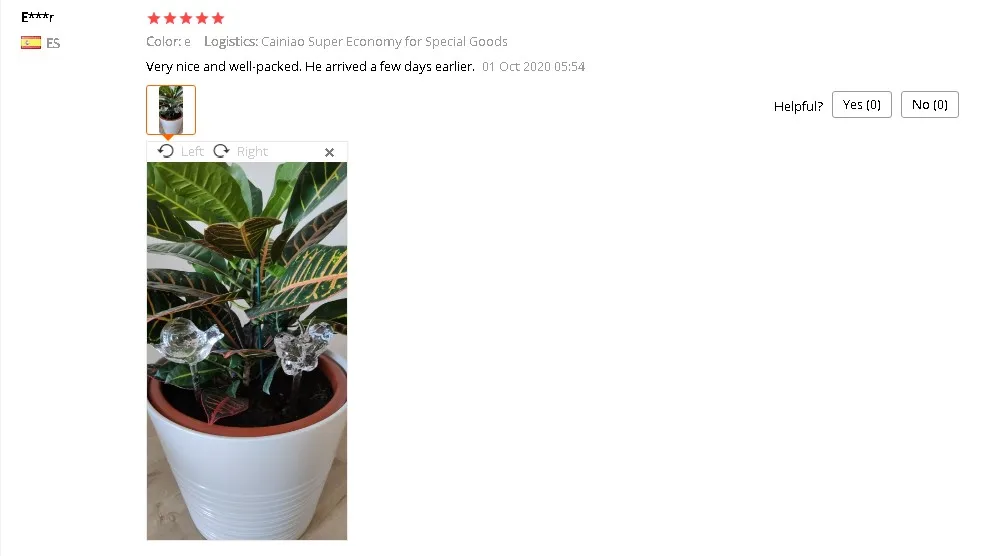Click the 'Left' rotate label
This screenshot has height=556, width=984.
192,152
